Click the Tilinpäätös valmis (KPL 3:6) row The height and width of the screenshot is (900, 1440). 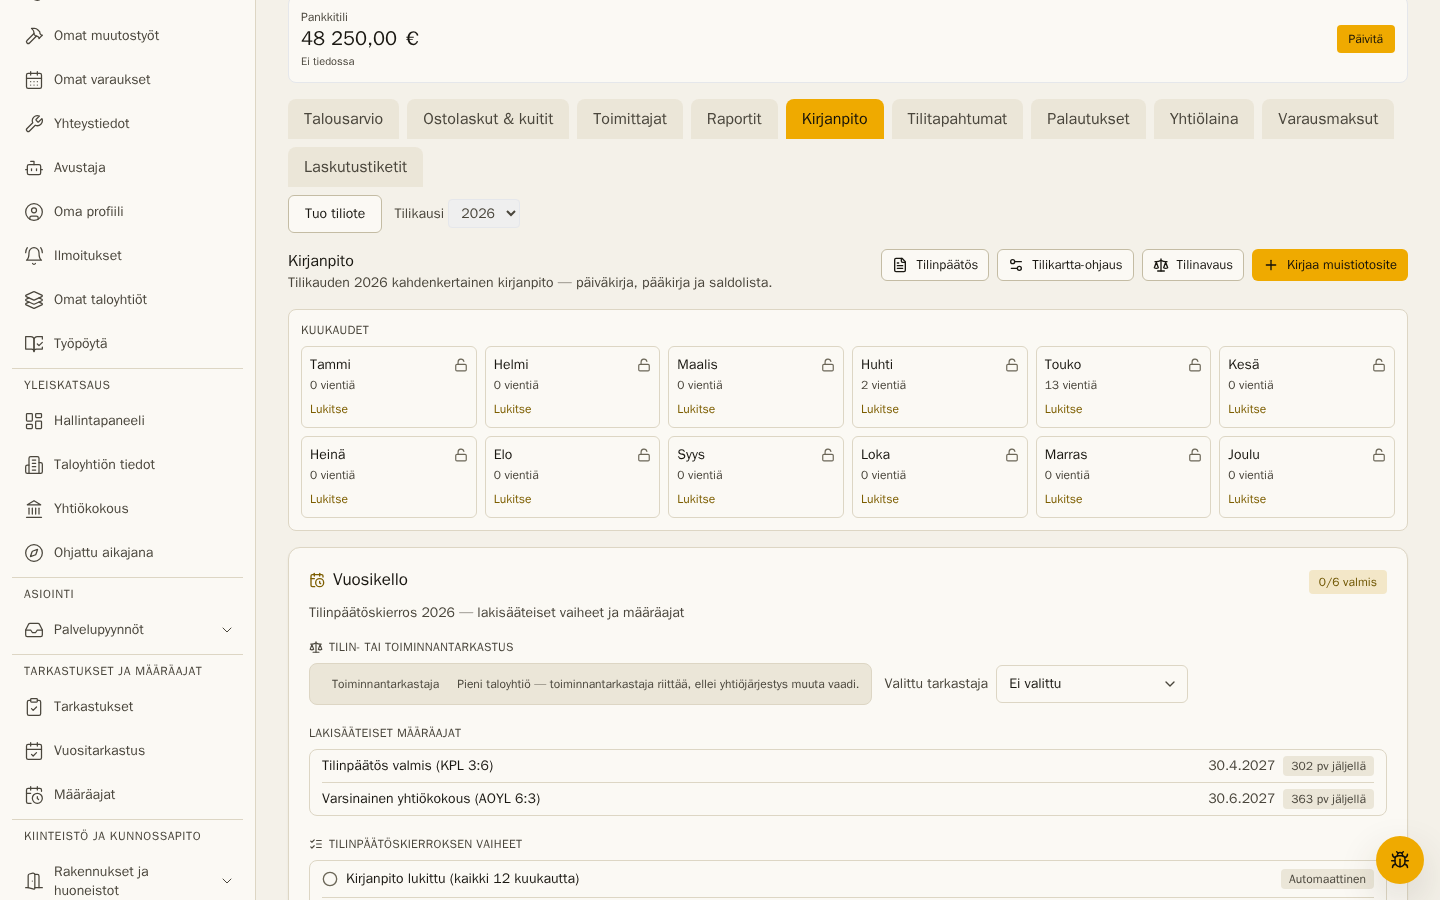(x=848, y=766)
